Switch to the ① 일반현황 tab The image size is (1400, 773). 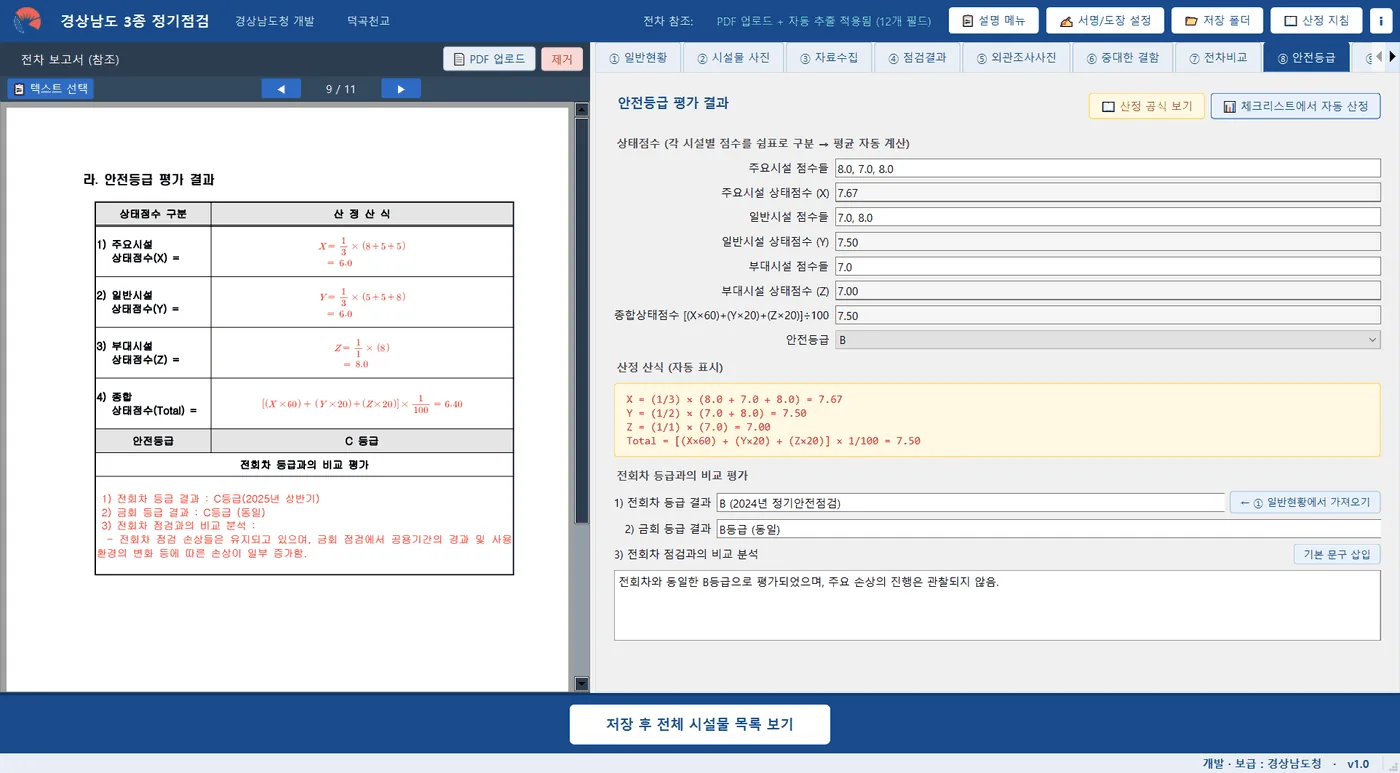coord(638,58)
